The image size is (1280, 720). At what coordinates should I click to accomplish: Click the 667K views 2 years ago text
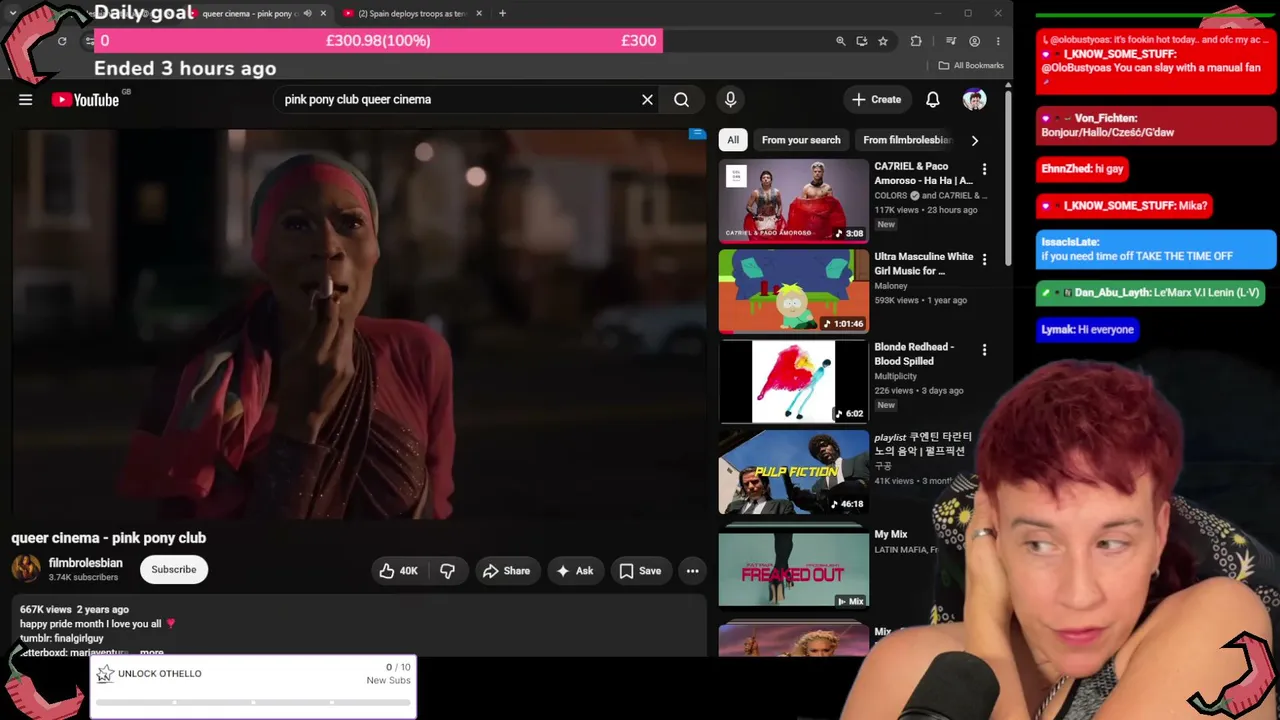pos(74,609)
